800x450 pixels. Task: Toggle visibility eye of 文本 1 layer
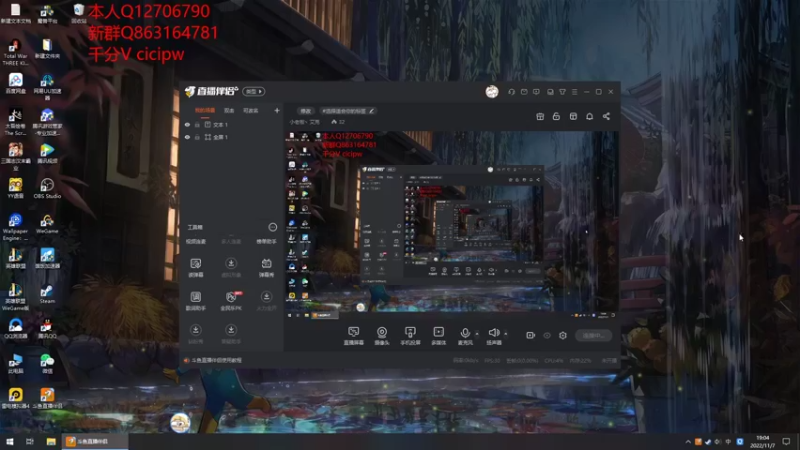pos(187,124)
